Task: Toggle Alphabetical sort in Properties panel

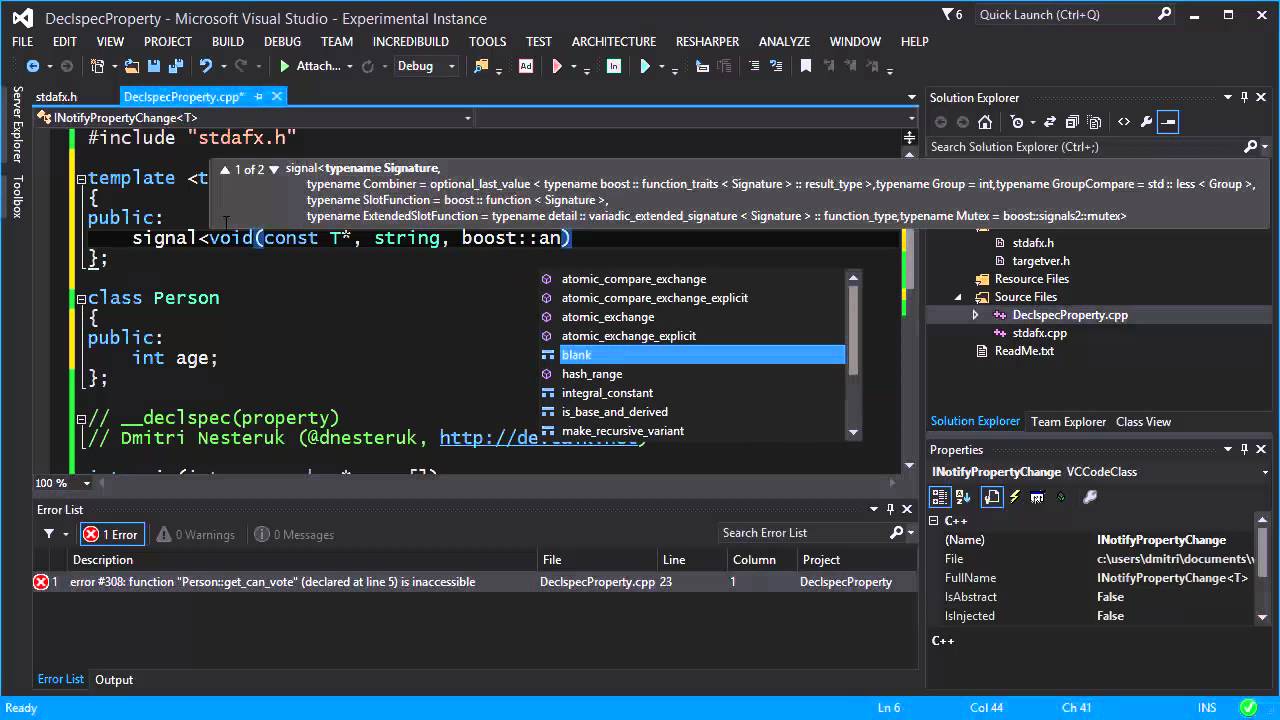Action: [962, 496]
